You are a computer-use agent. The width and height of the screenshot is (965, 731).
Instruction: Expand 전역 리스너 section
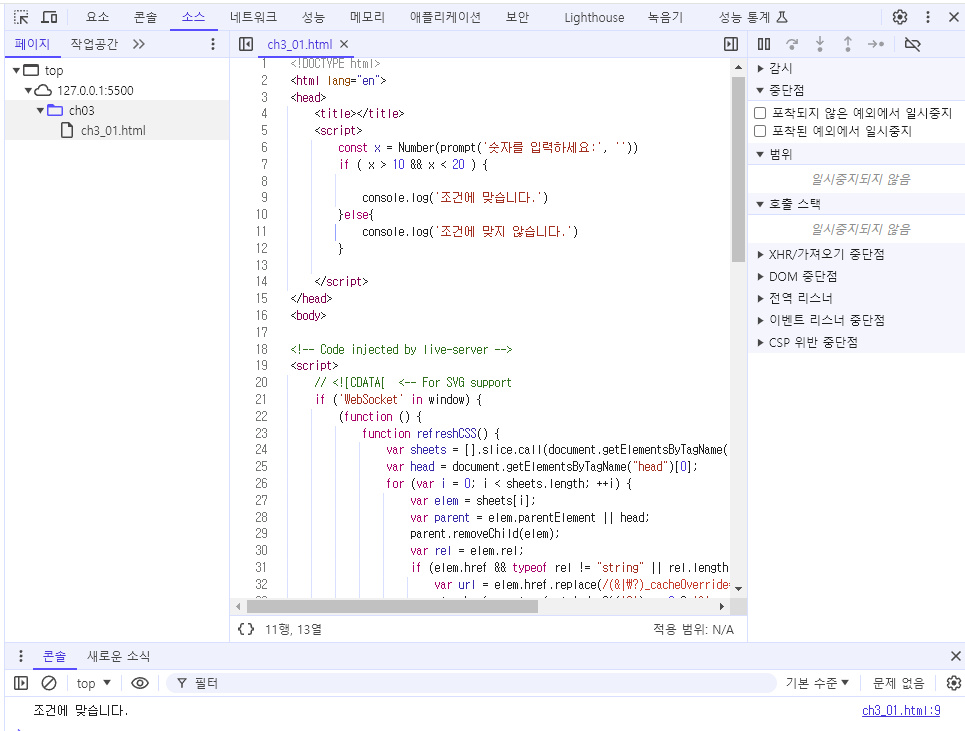tap(761, 298)
